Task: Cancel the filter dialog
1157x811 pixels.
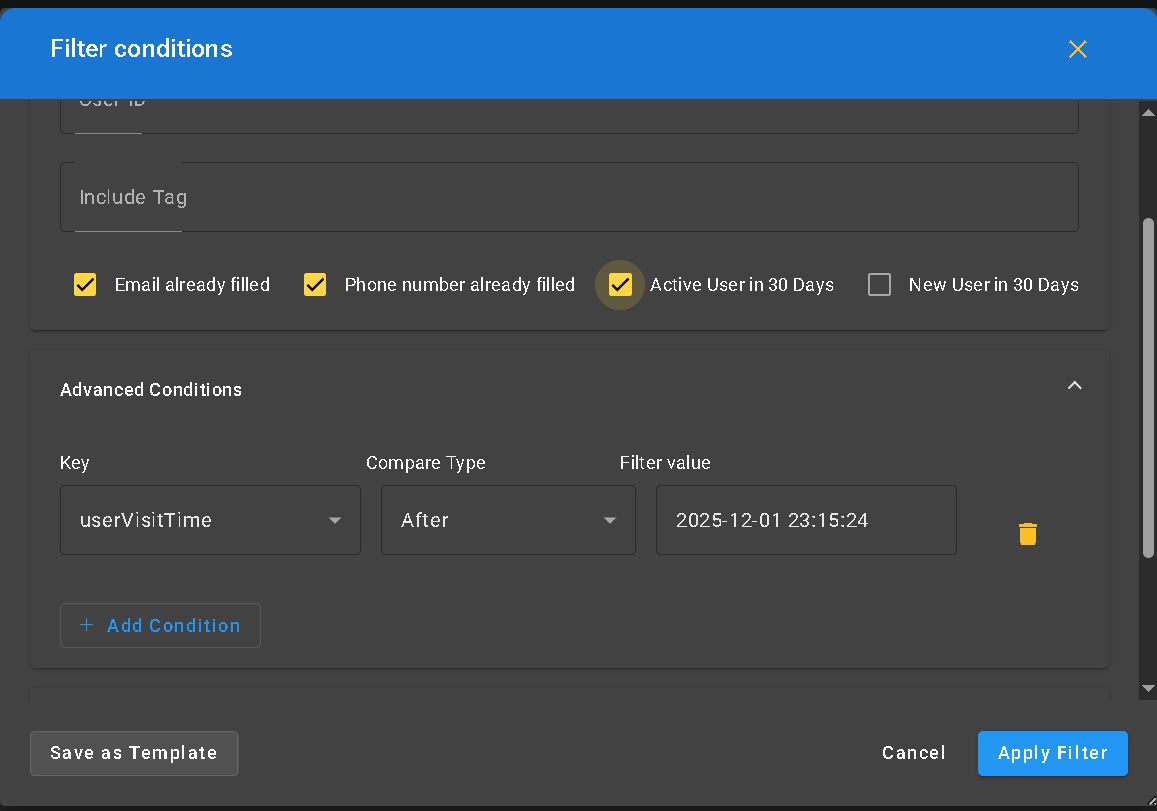Action: click(x=913, y=753)
